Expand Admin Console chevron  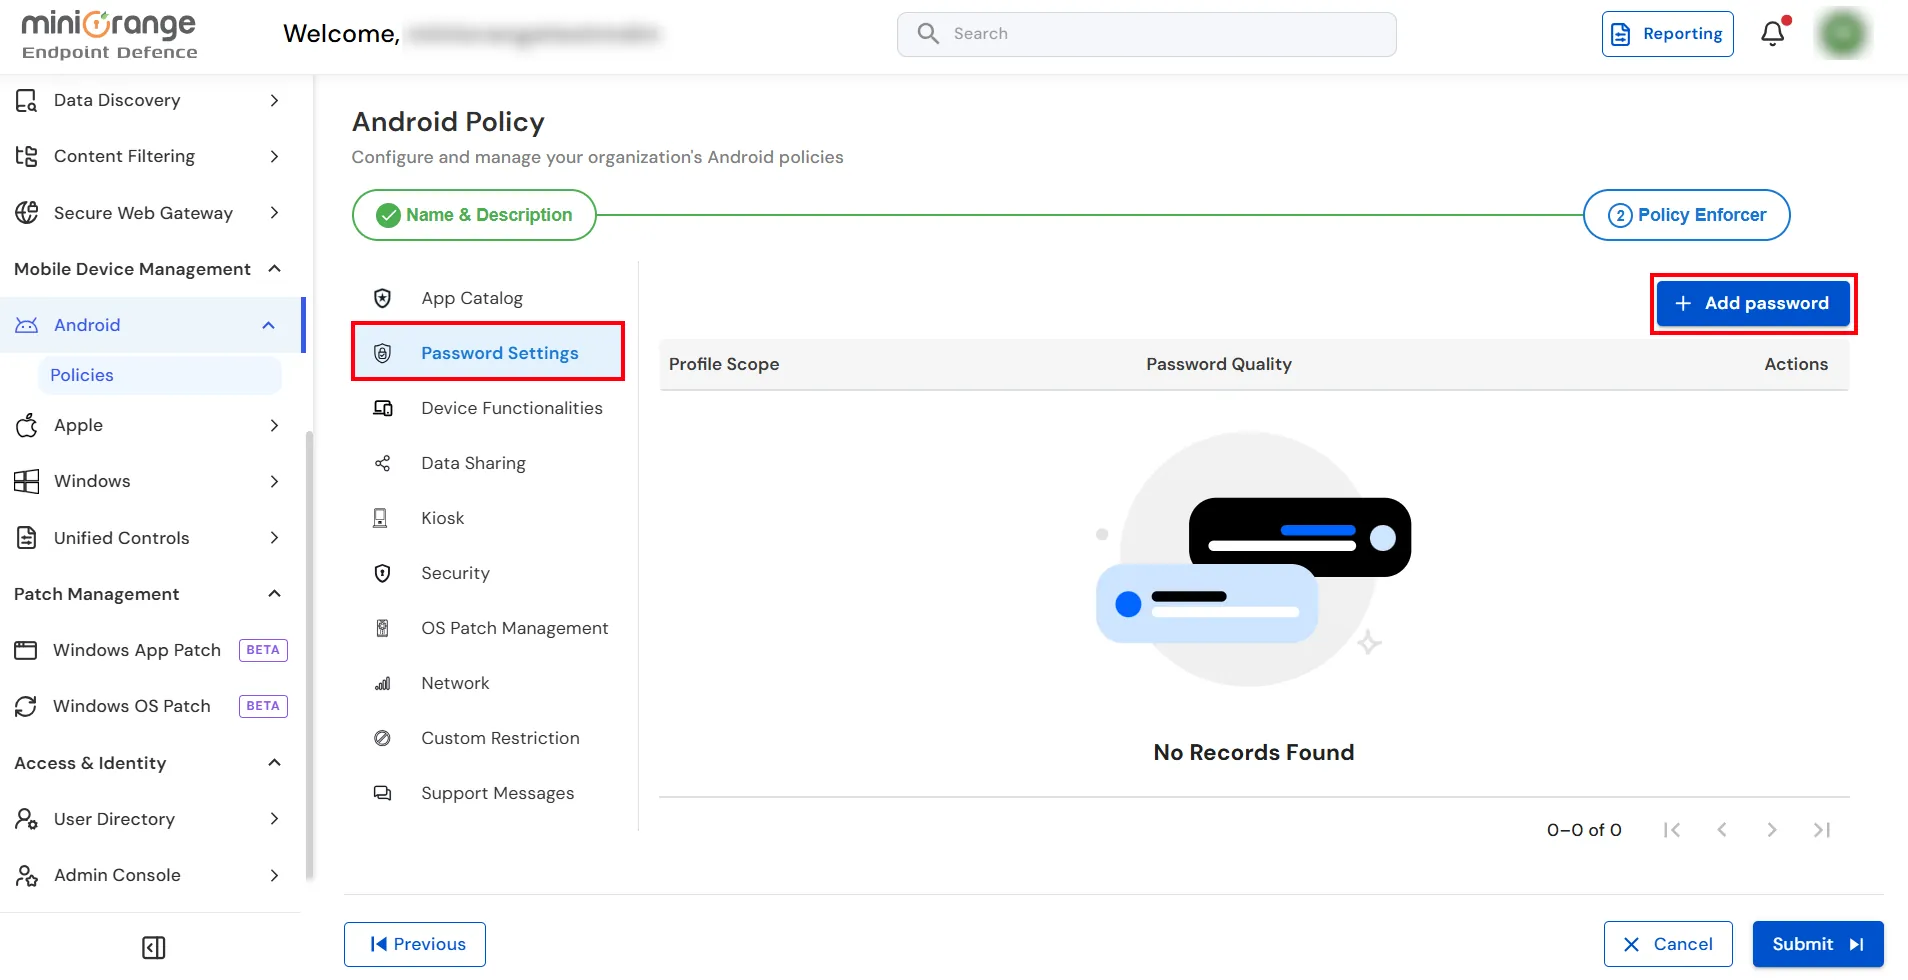pyautogui.click(x=275, y=875)
